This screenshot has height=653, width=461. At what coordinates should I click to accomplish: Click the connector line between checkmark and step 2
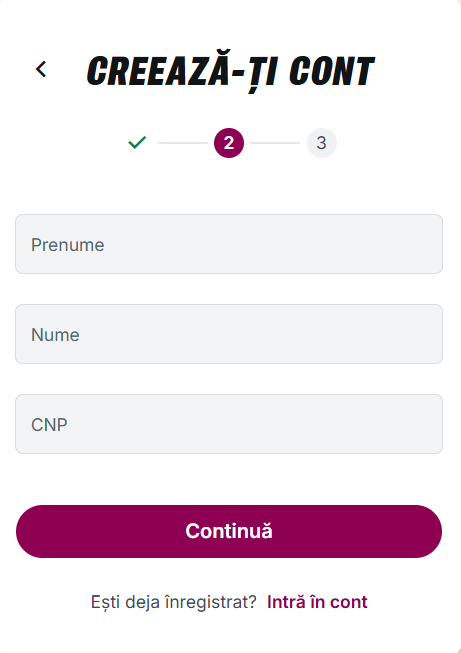click(x=183, y=143)
